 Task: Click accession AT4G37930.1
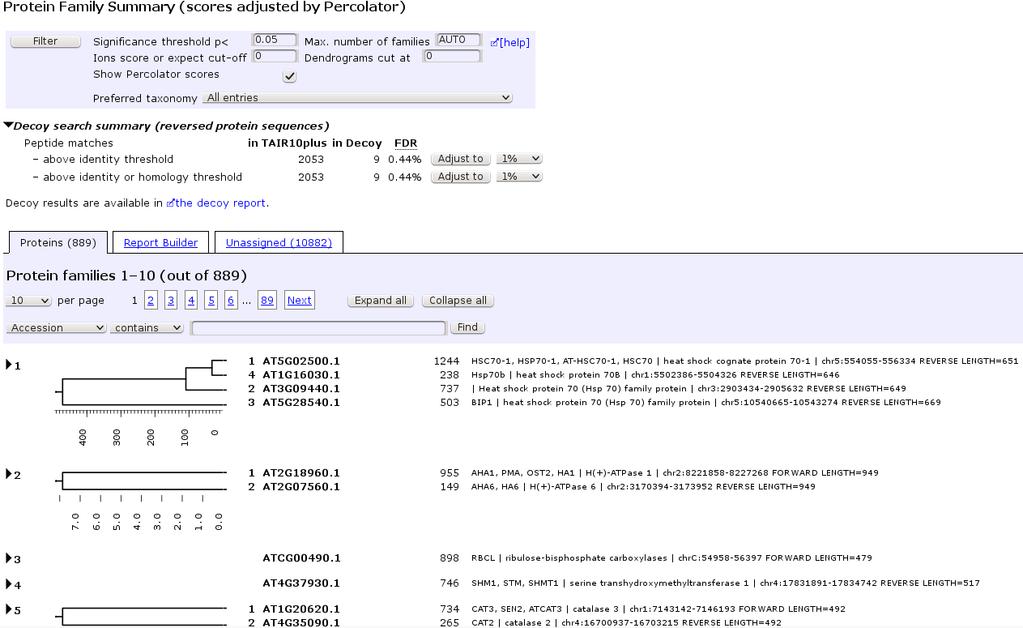(301, 583)
